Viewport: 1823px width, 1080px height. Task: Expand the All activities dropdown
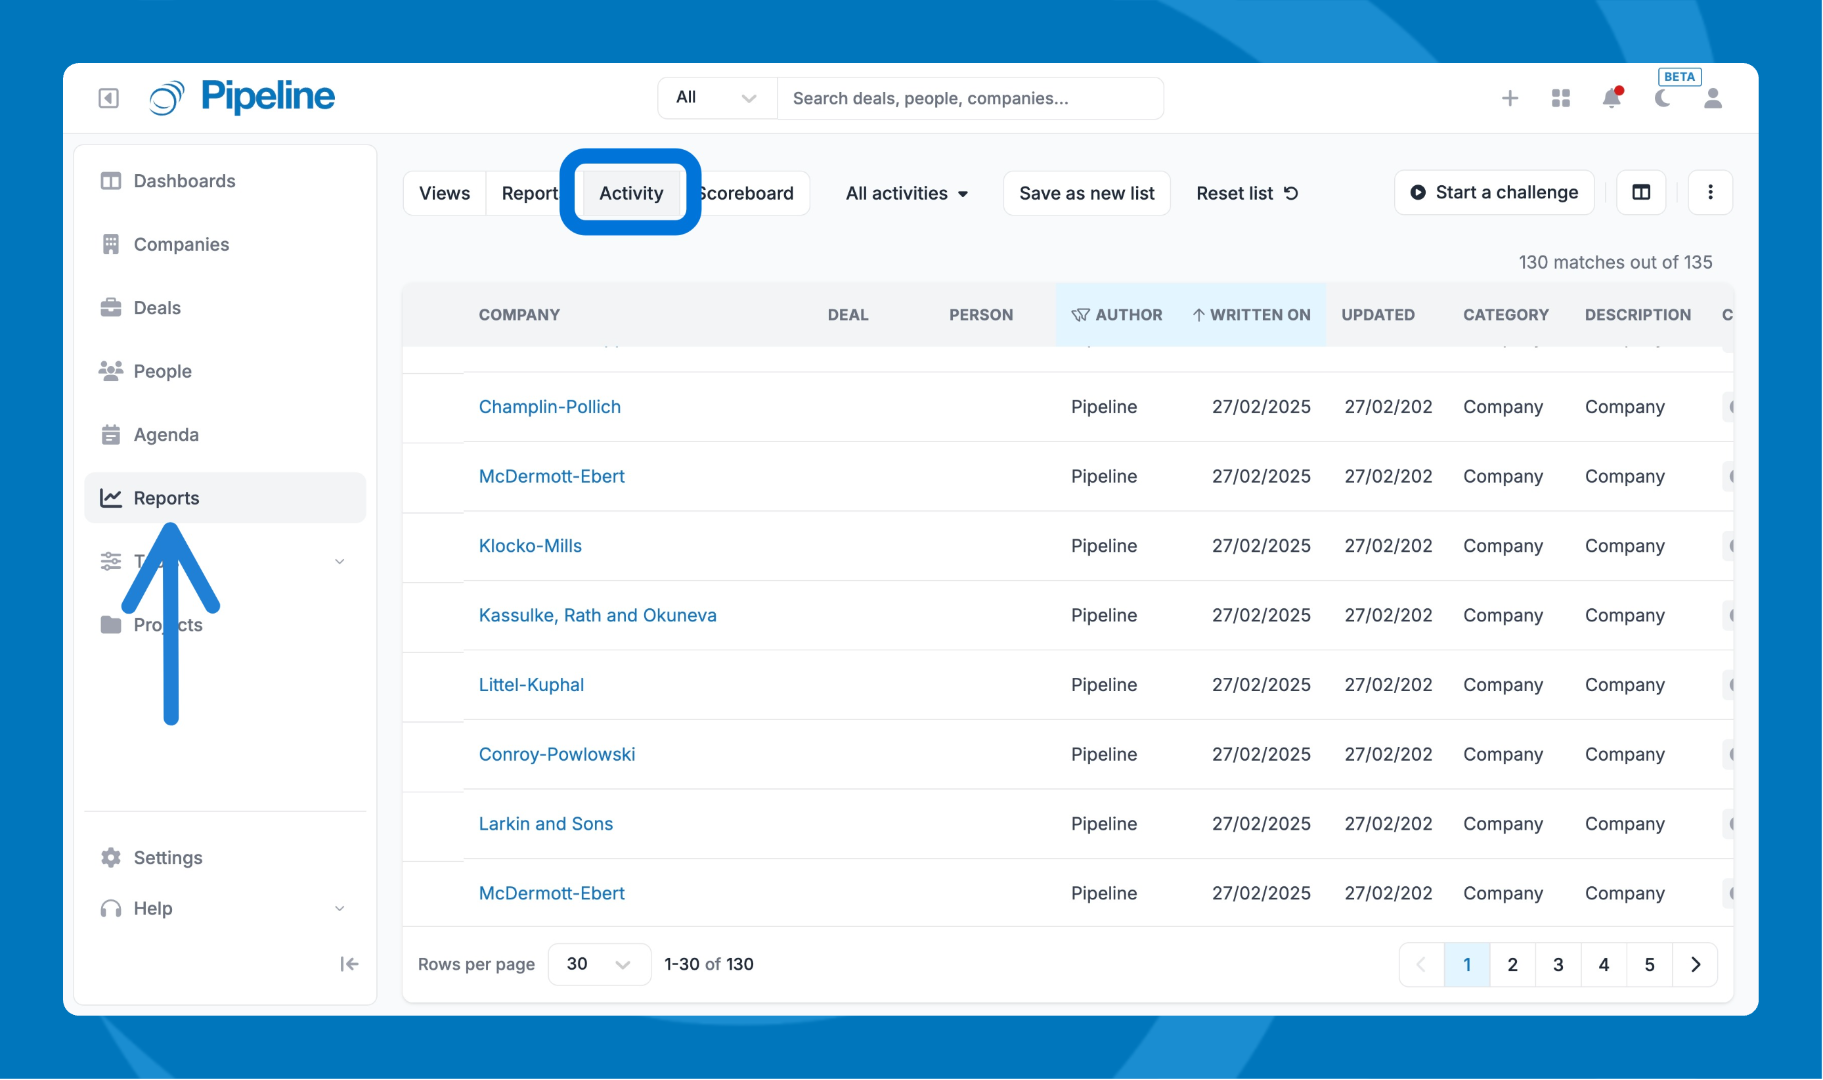point(906,193)
